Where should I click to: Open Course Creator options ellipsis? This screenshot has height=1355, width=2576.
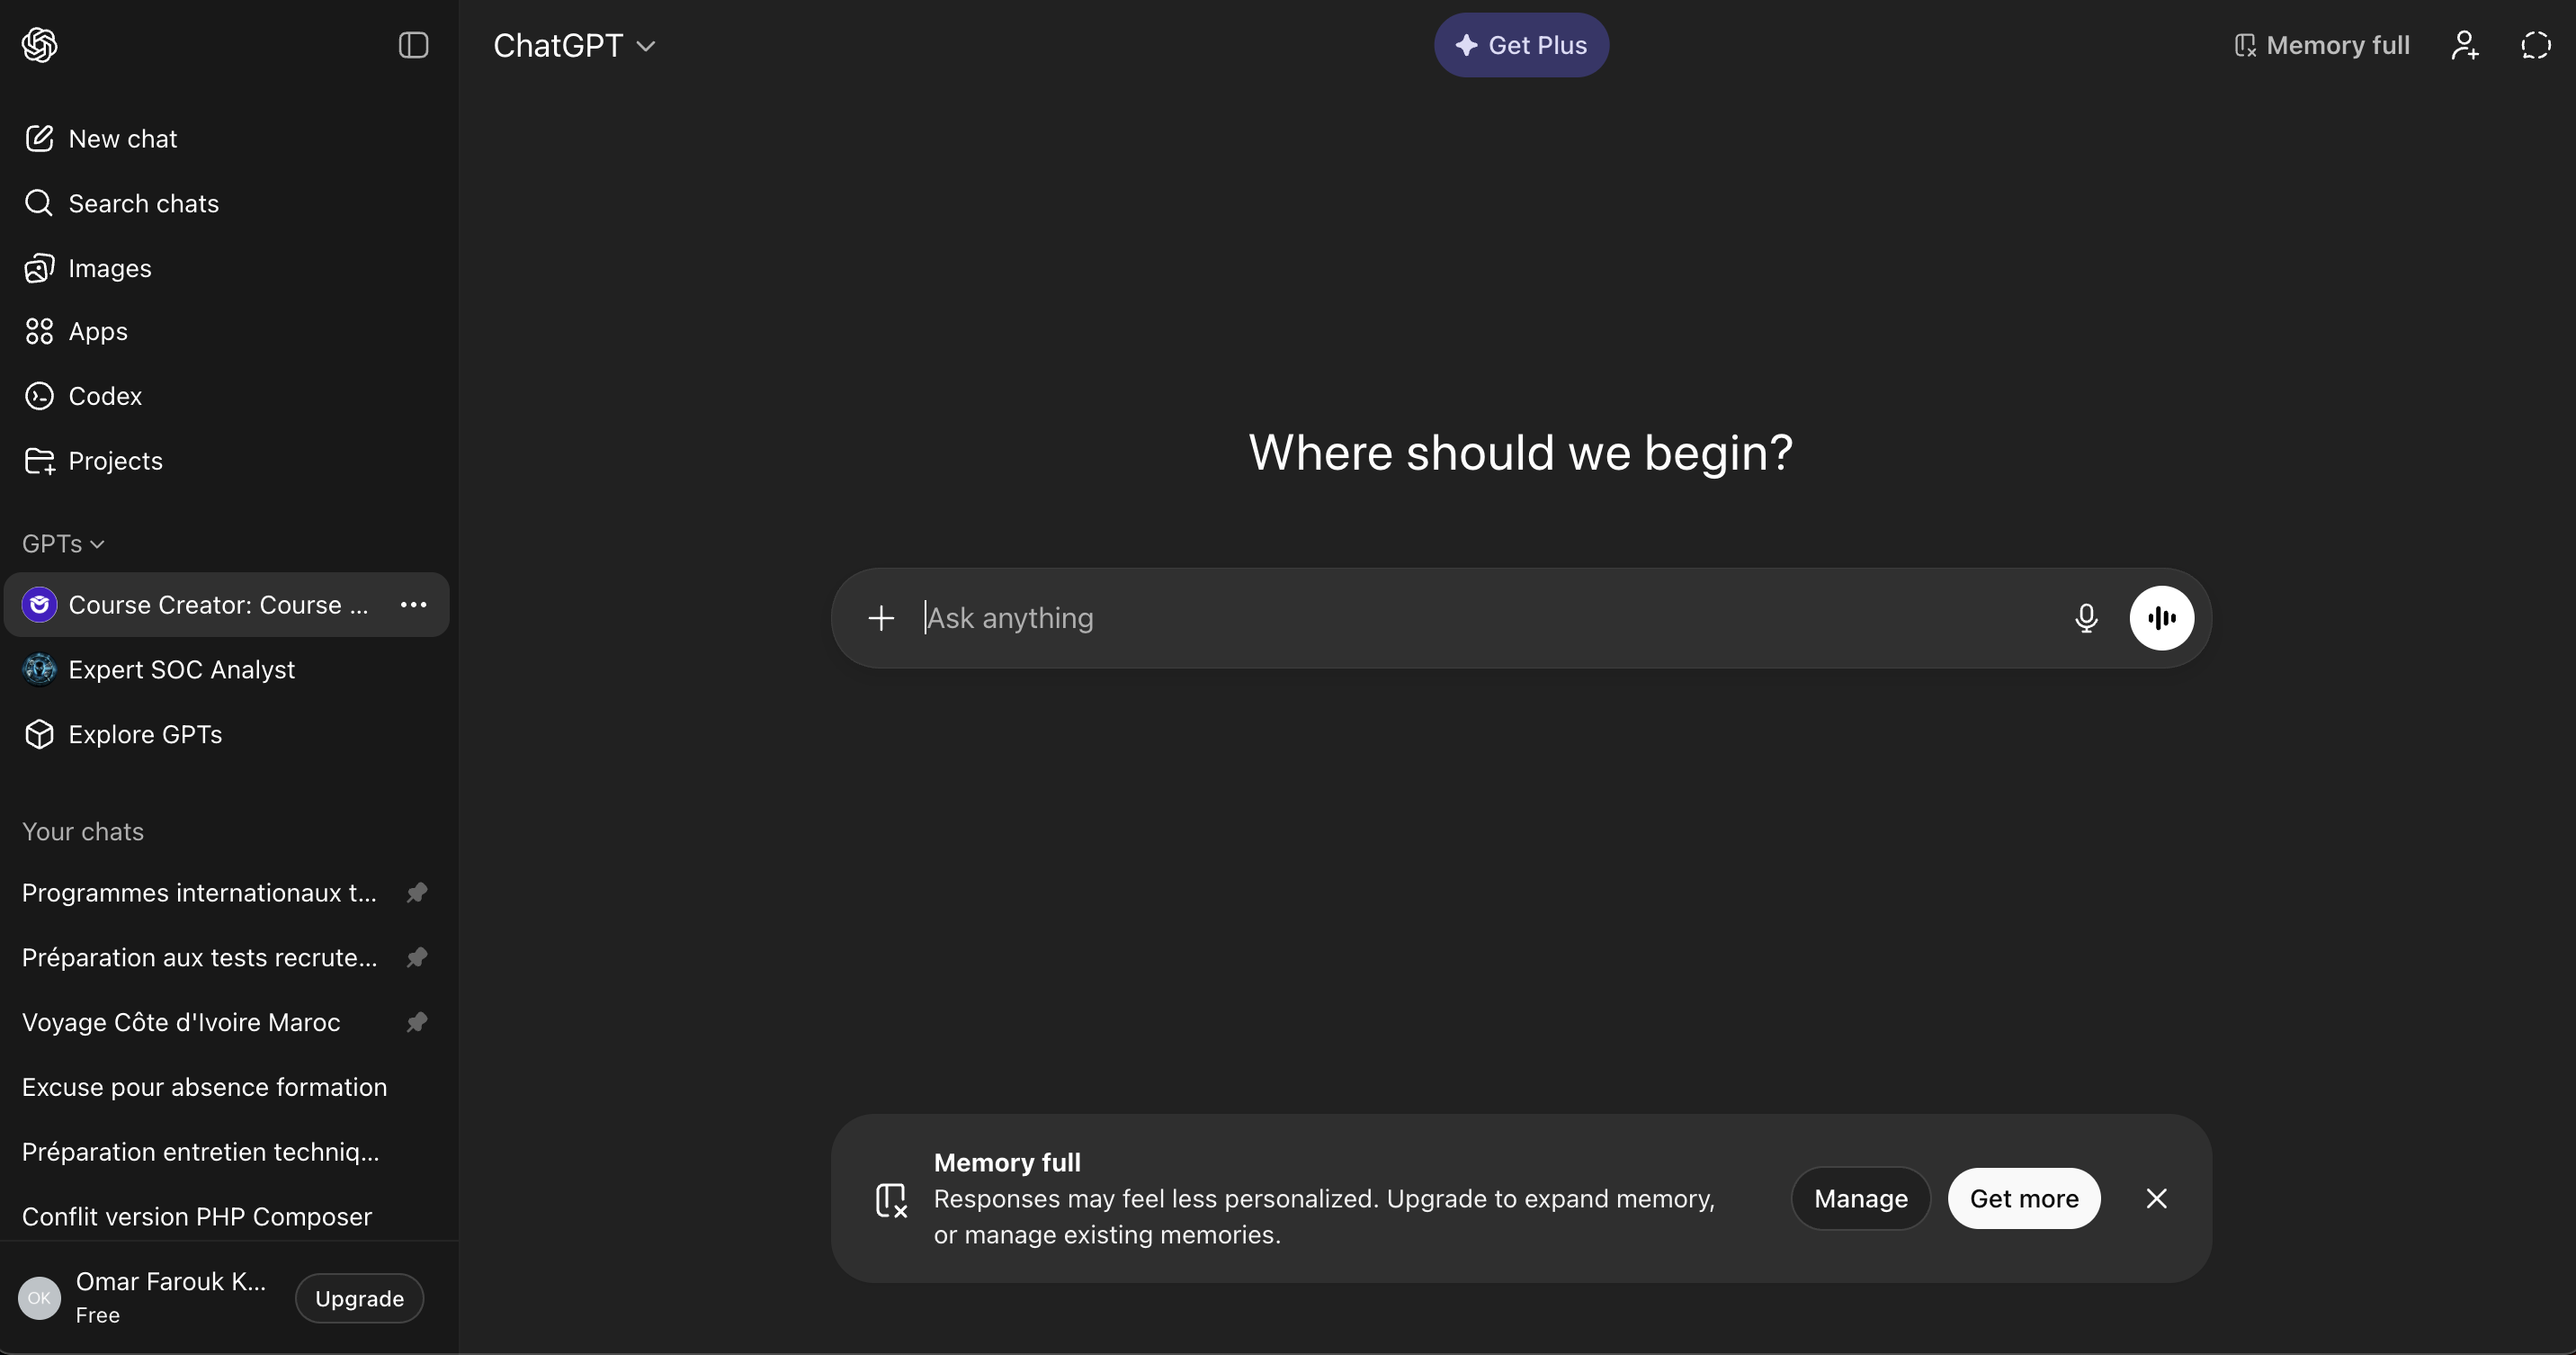pyautogui.click(x=413, y=605)
